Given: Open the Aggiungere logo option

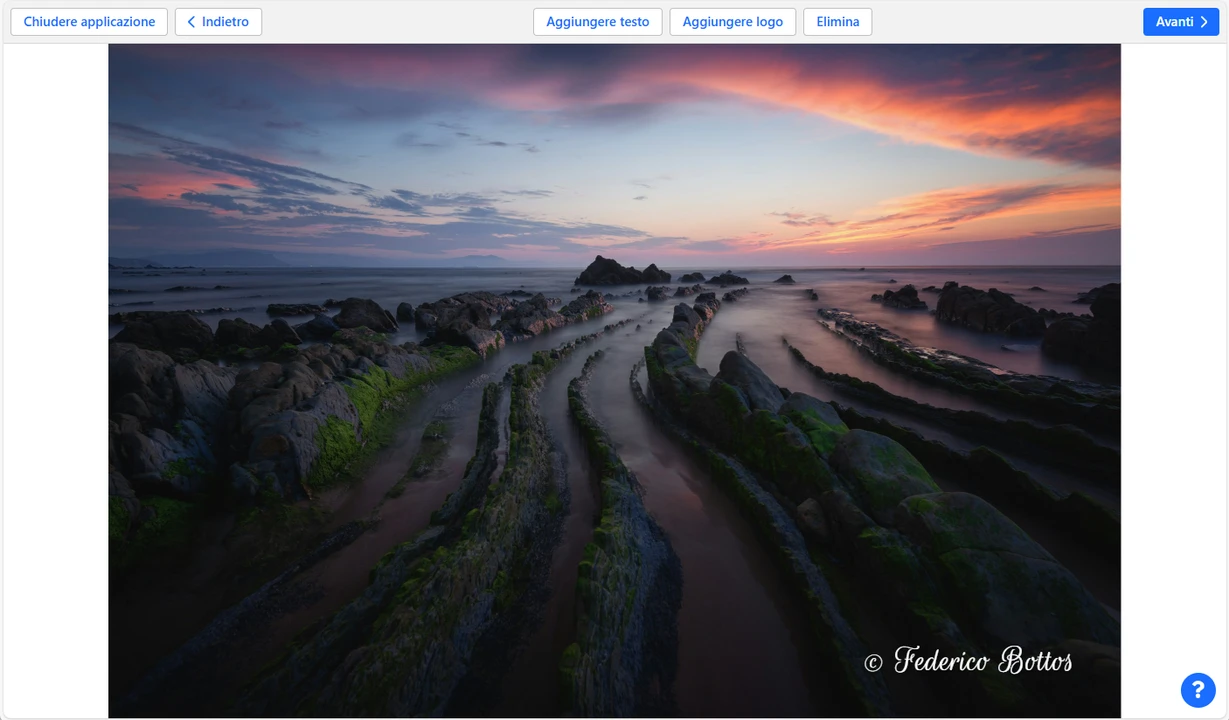Looking at the screenshot, I should pyautogui.click(x=732, y=22).
